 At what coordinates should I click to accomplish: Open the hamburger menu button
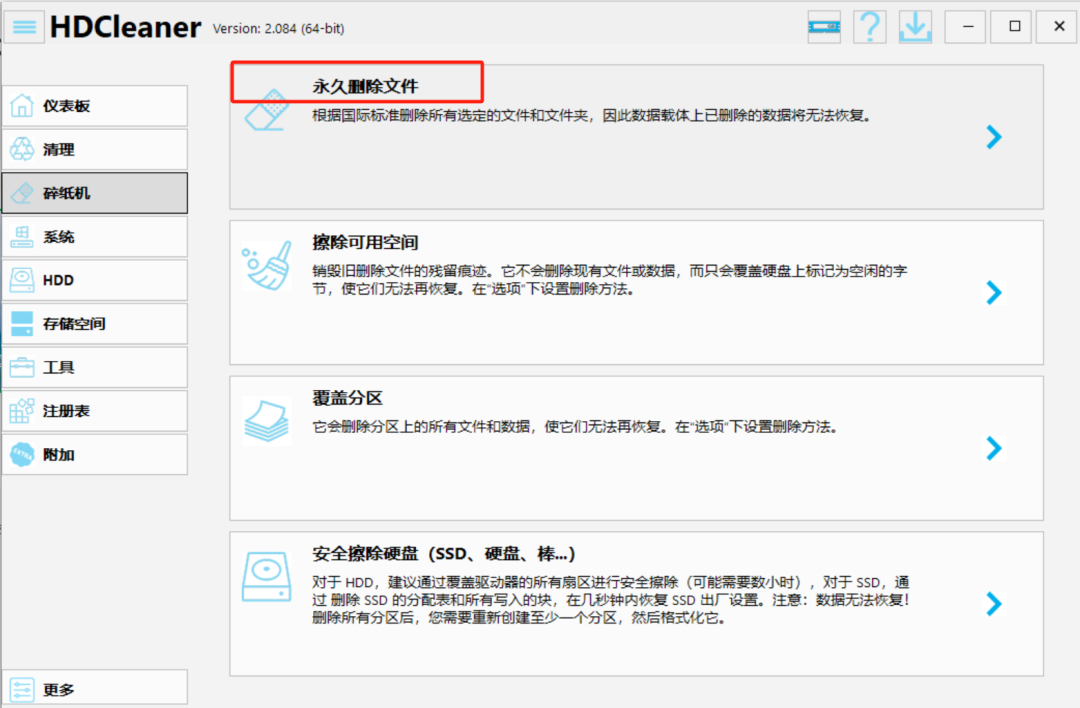(25, 27)
